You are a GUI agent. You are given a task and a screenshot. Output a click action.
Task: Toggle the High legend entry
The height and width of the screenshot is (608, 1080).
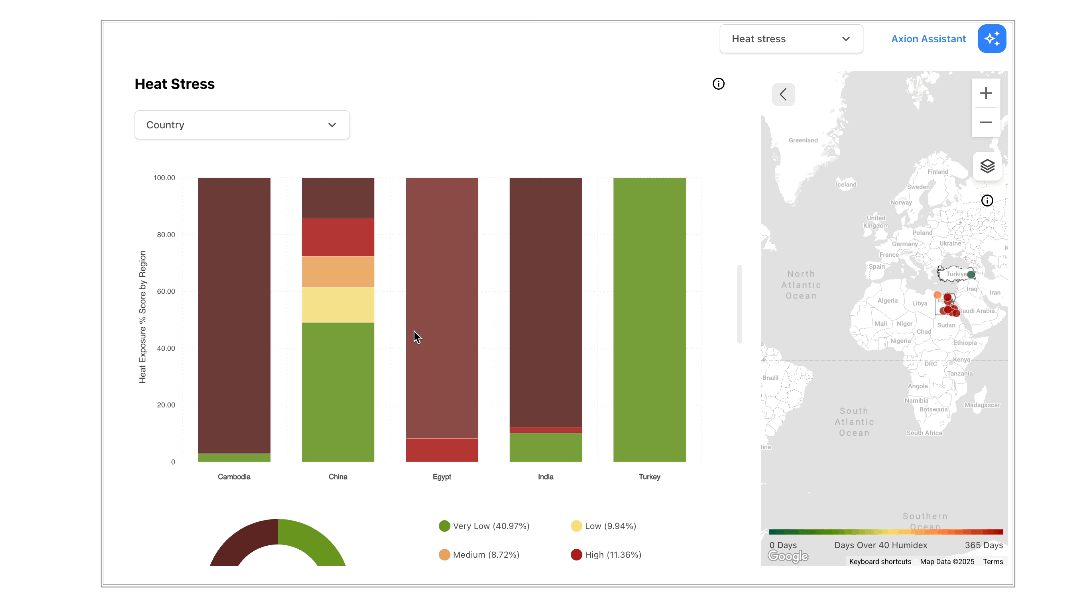click(x=606, y=555)
